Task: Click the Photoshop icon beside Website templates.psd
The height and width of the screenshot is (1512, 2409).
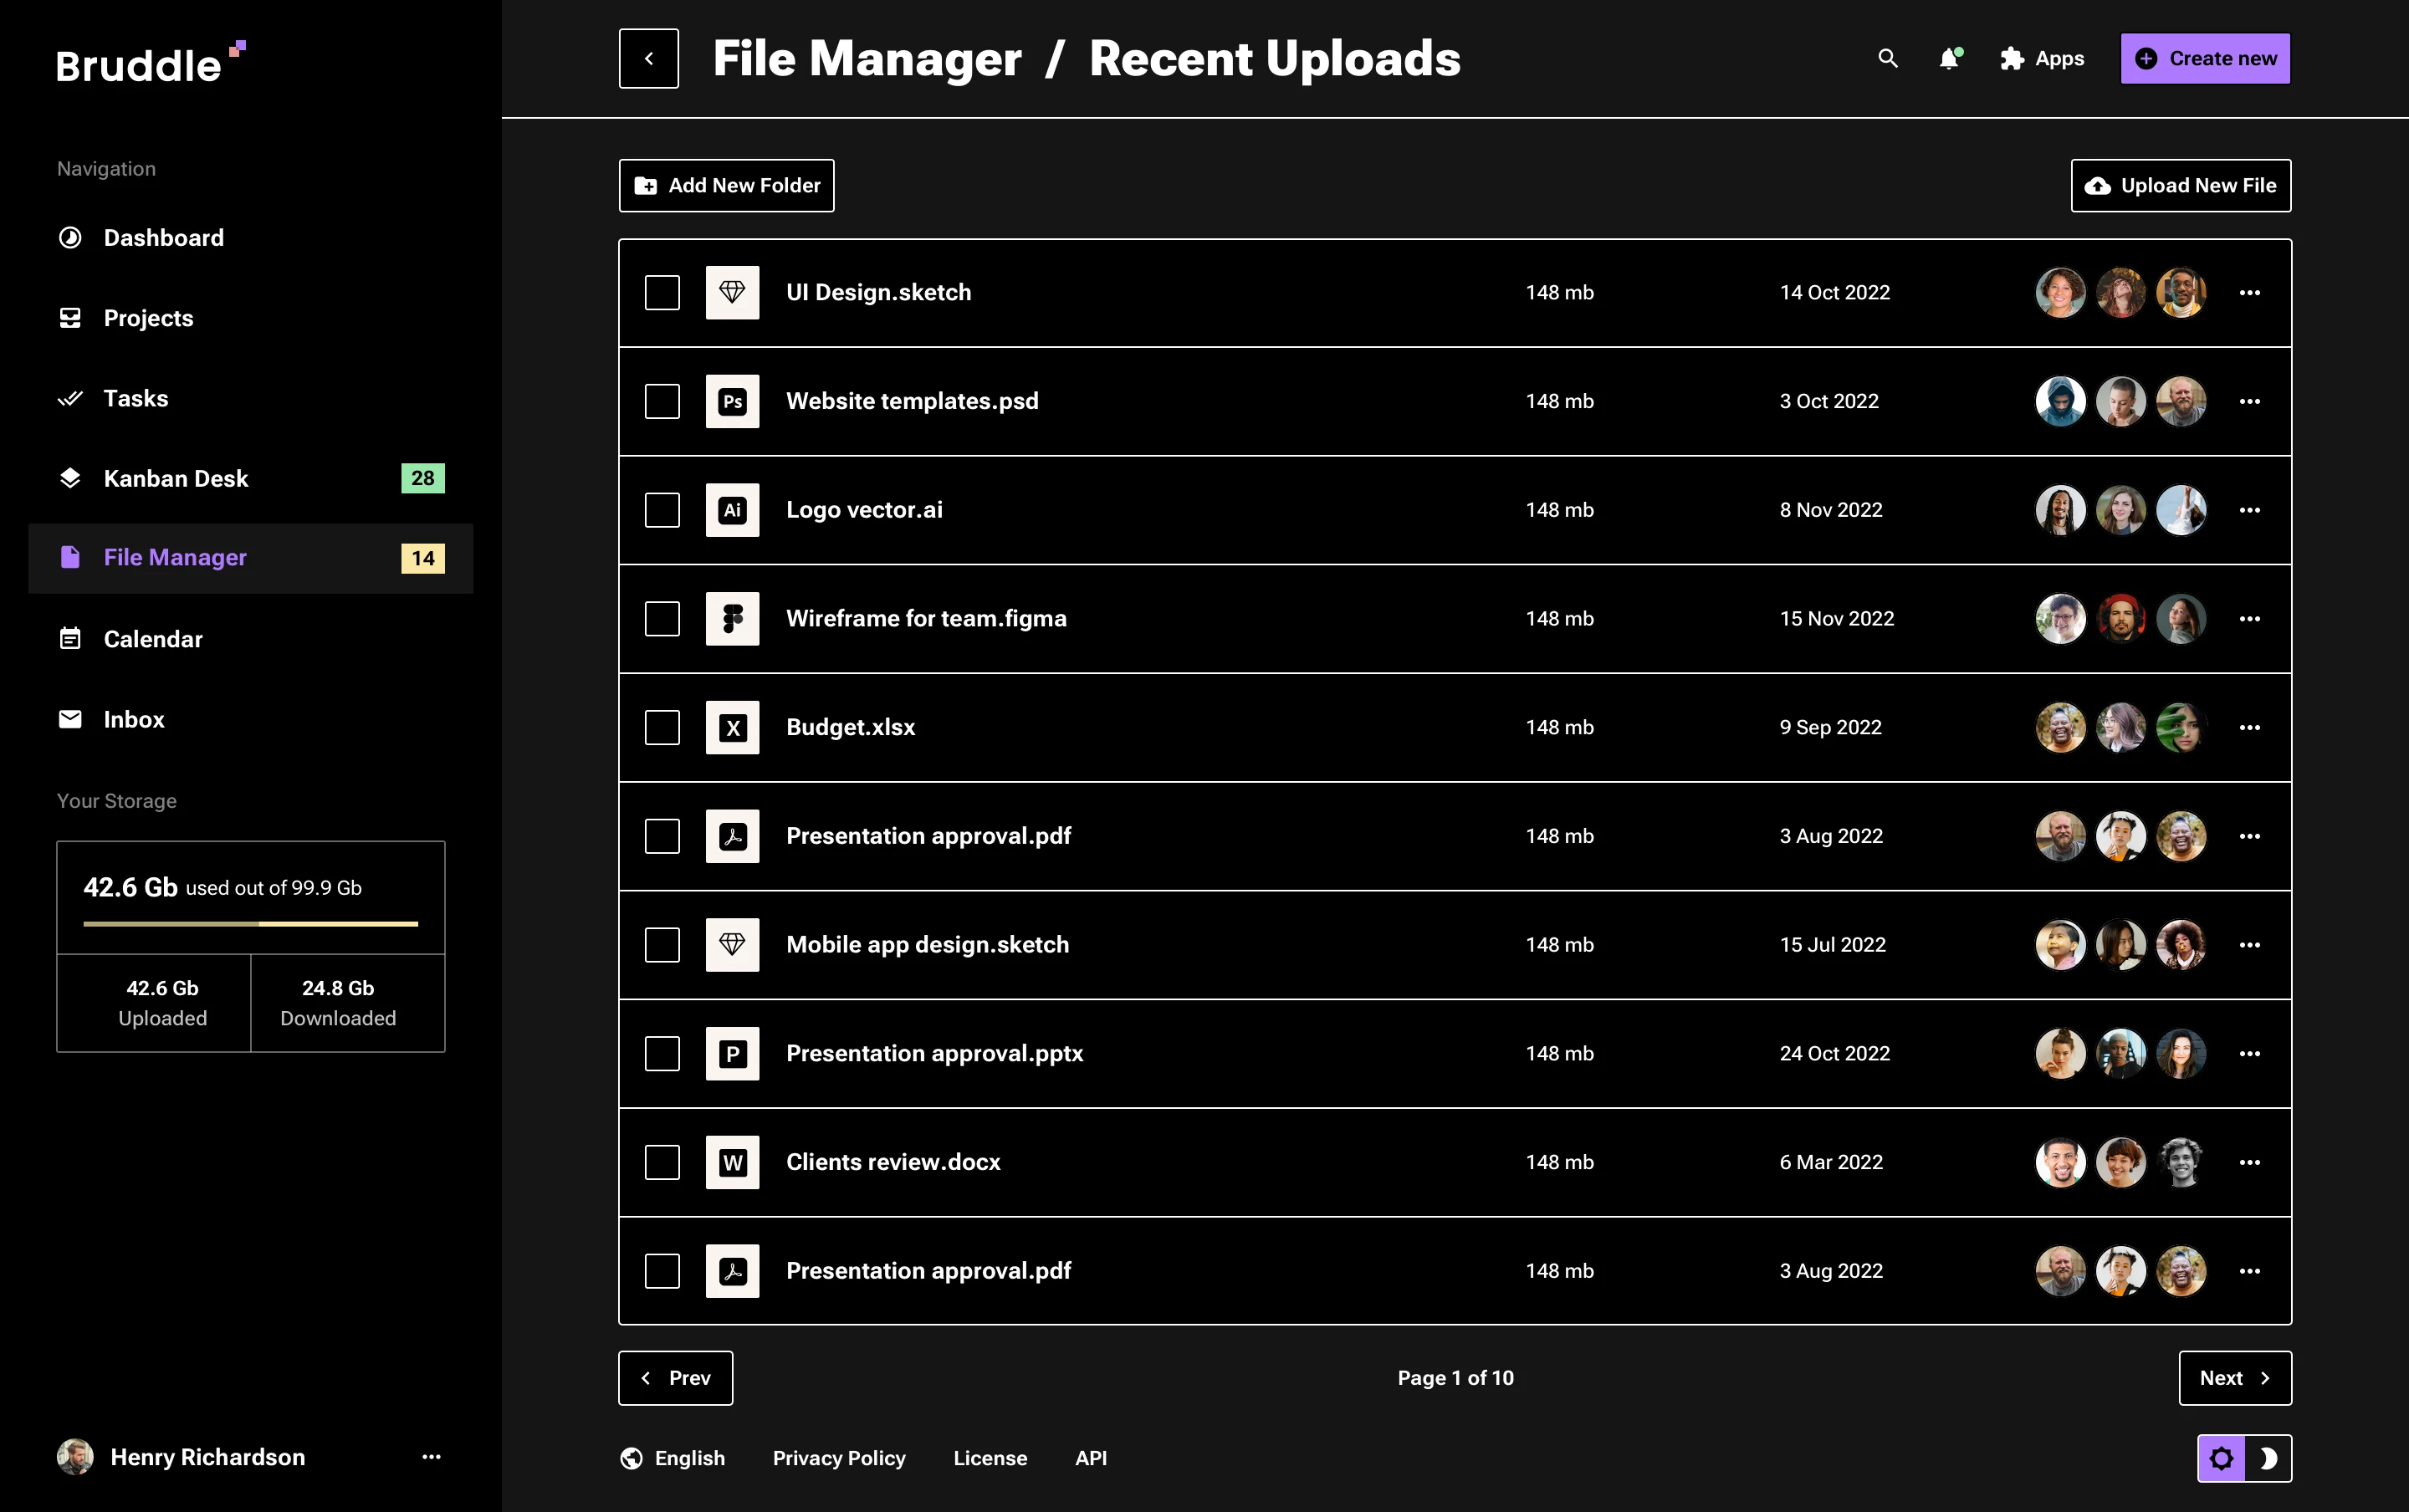Action: click(x=732, y=401)
